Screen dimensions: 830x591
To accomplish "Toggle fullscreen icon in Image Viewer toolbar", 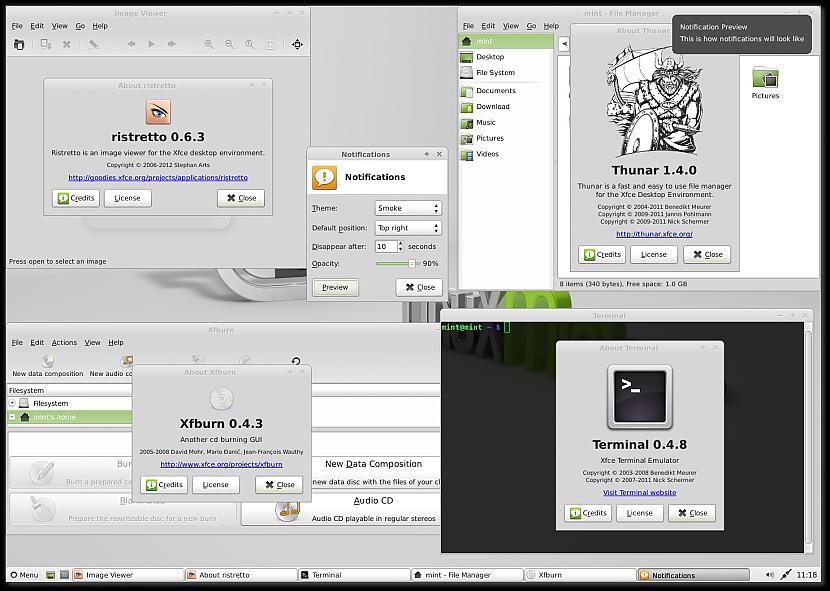I will tap(297, 44).
